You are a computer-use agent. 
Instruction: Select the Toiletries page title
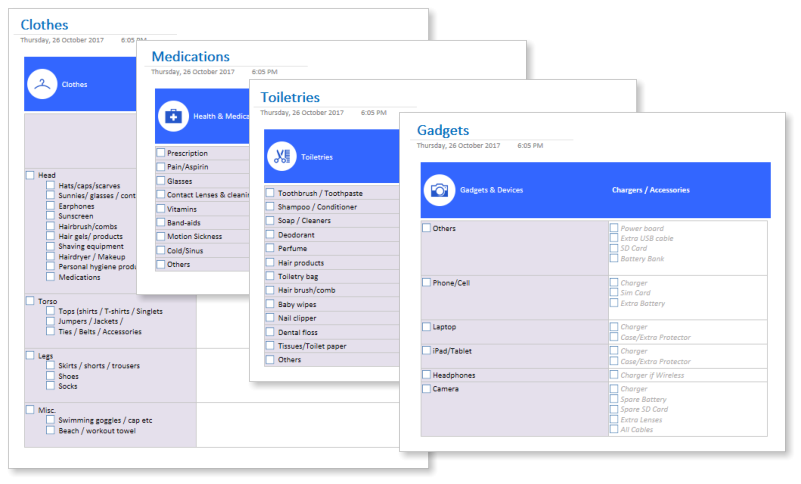(290, 97)
